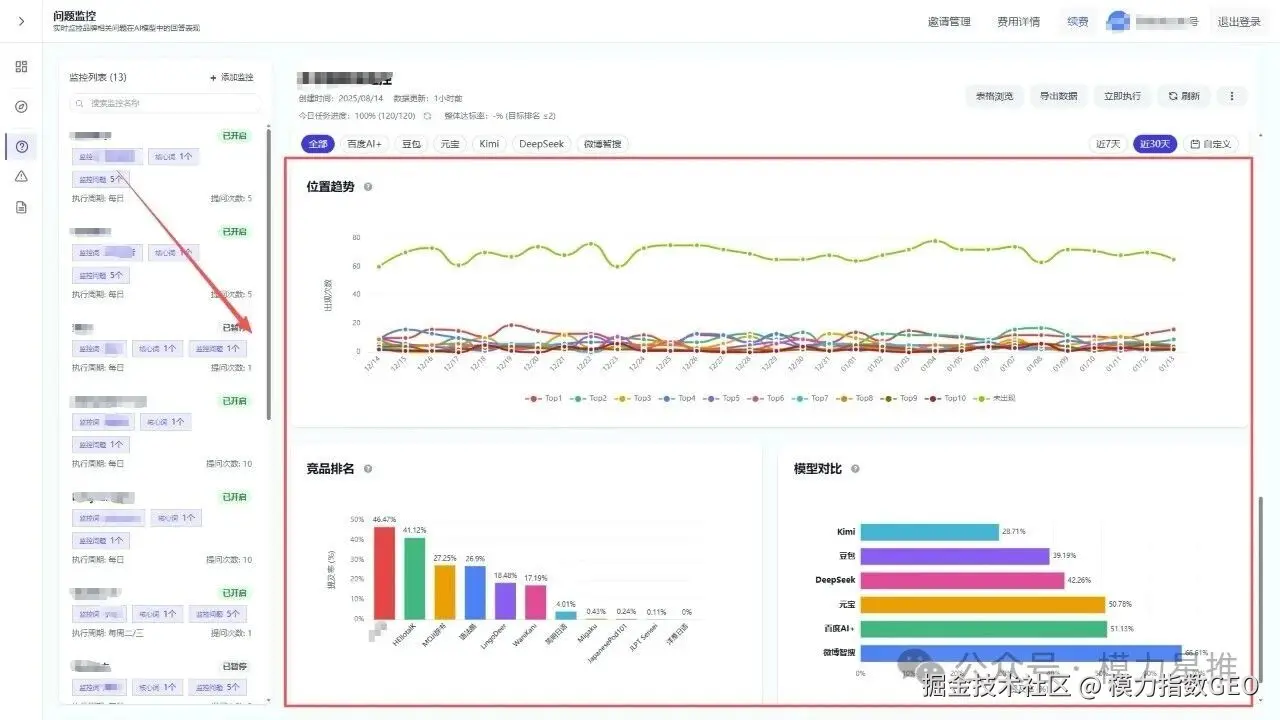
Task: Open the 自定义 custom date range picker
Action: pos(1211,143)
